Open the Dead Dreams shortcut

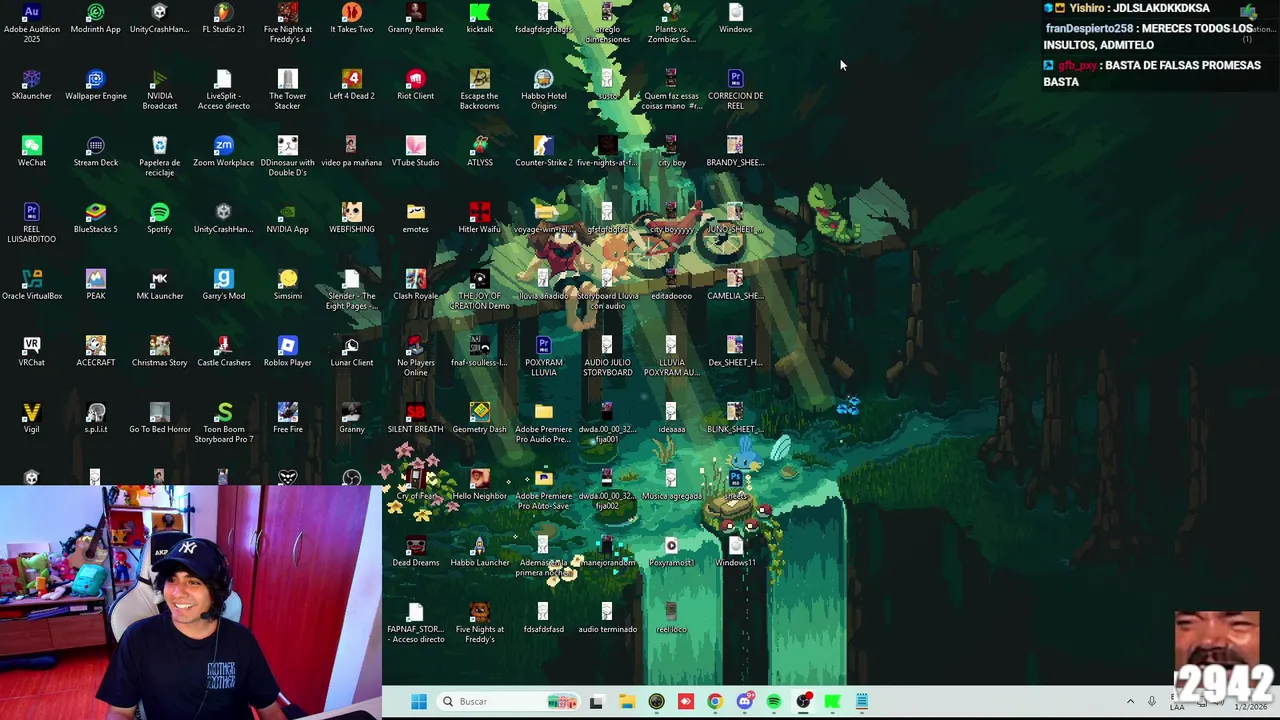tap(415, 552)
